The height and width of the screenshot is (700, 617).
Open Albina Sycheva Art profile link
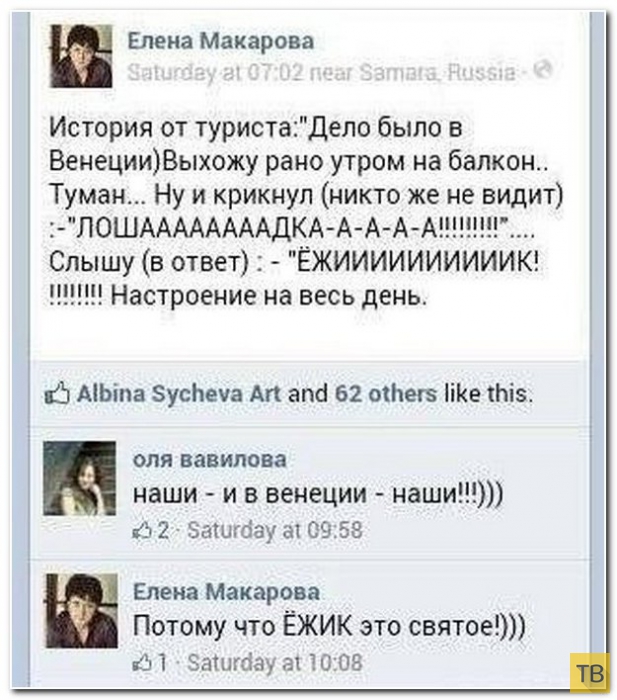(179, 394)
